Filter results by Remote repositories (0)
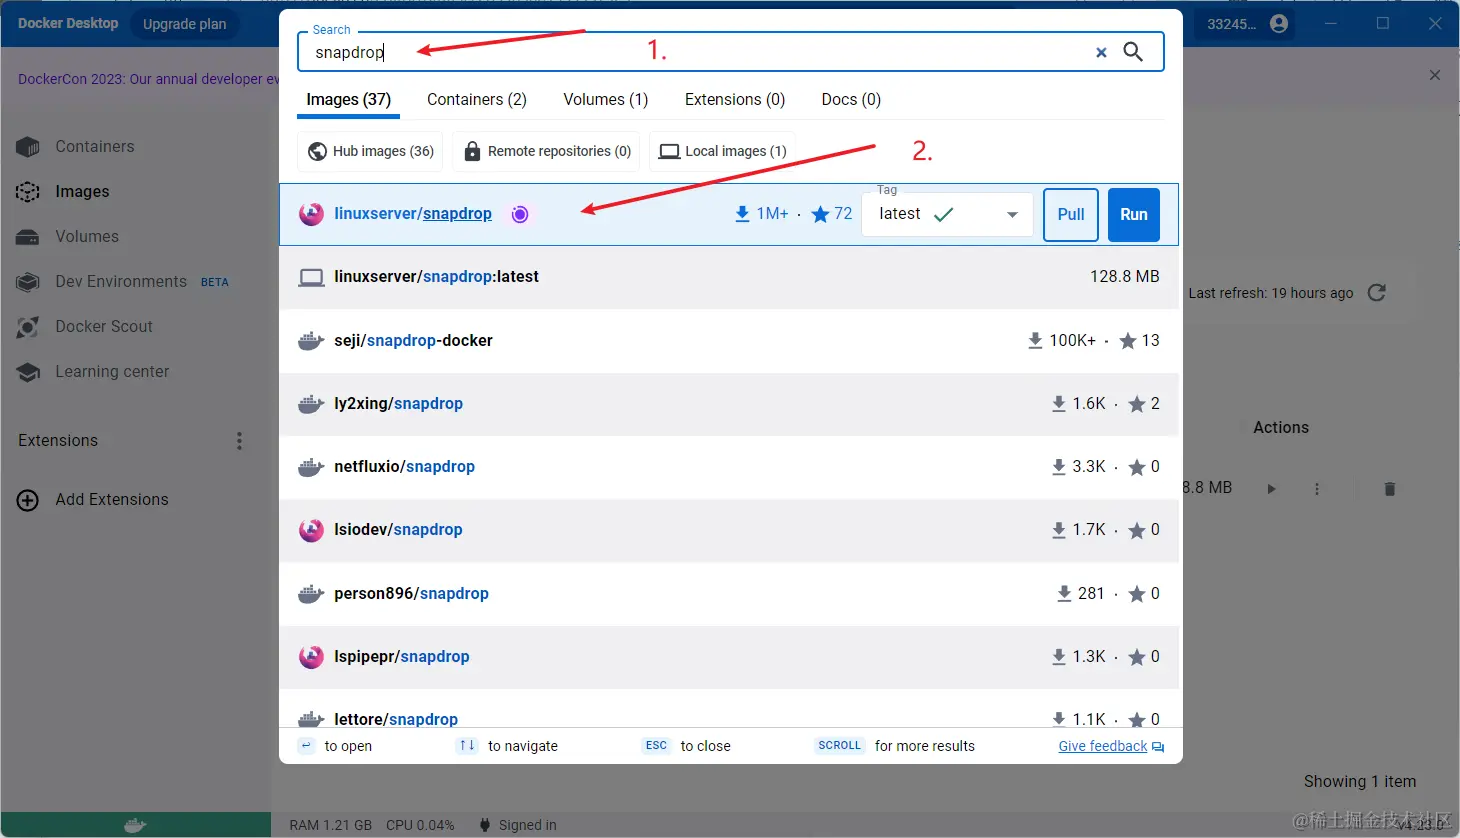The image size is (1460, 838). (546, 151)
